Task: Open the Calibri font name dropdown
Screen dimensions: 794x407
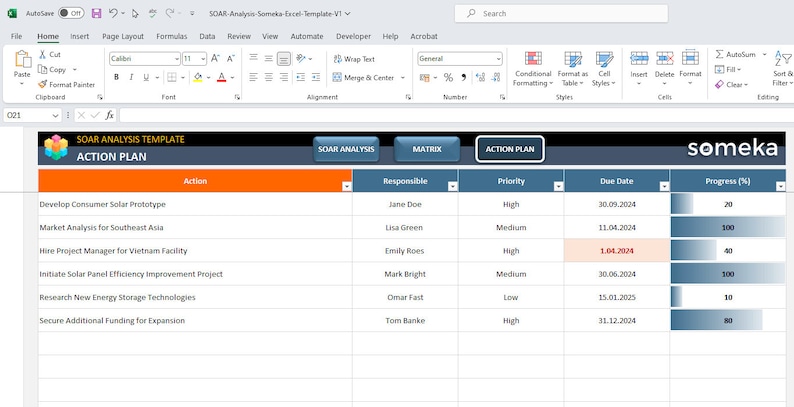Action: point(177,59)
